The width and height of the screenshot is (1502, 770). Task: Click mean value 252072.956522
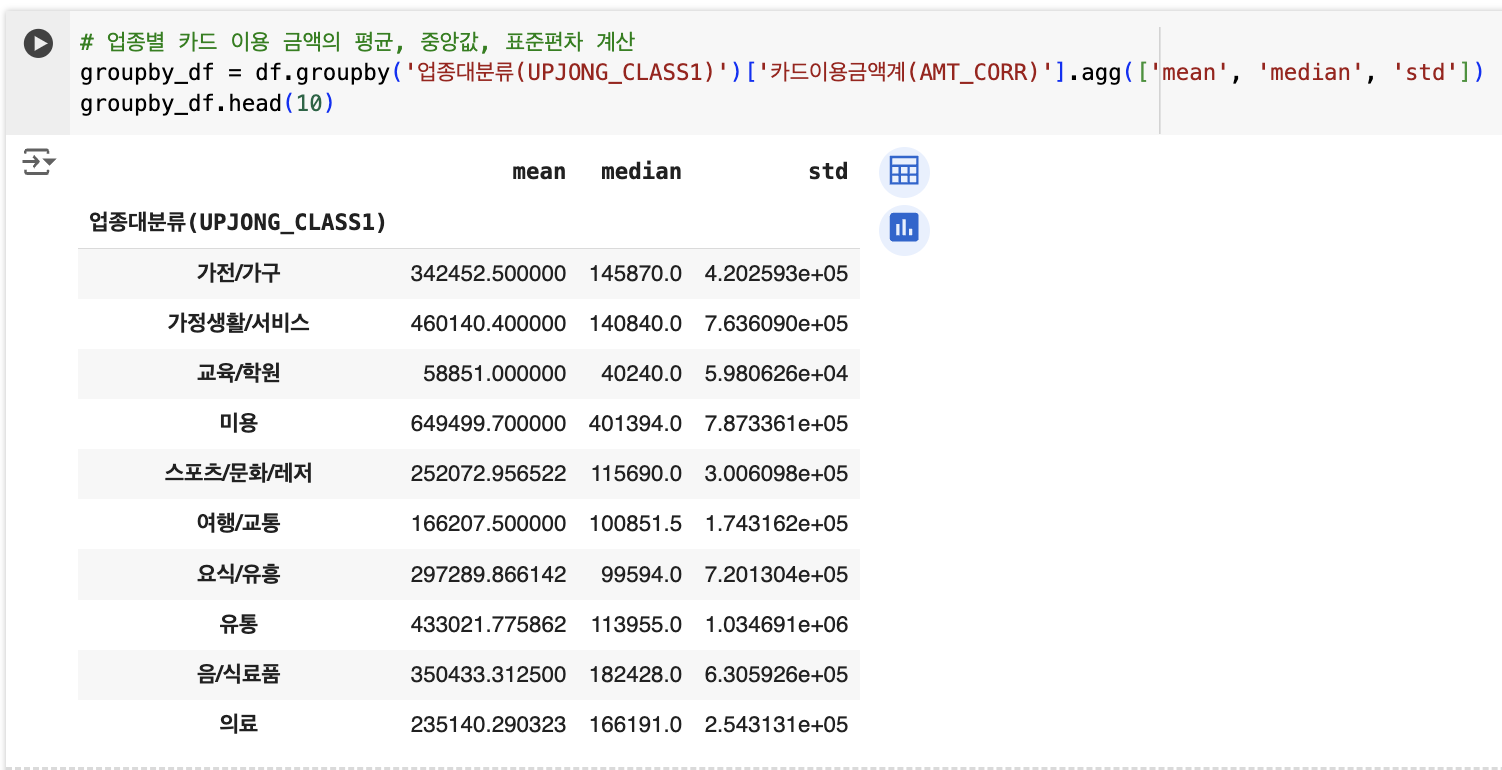click(x=488, y=473)
